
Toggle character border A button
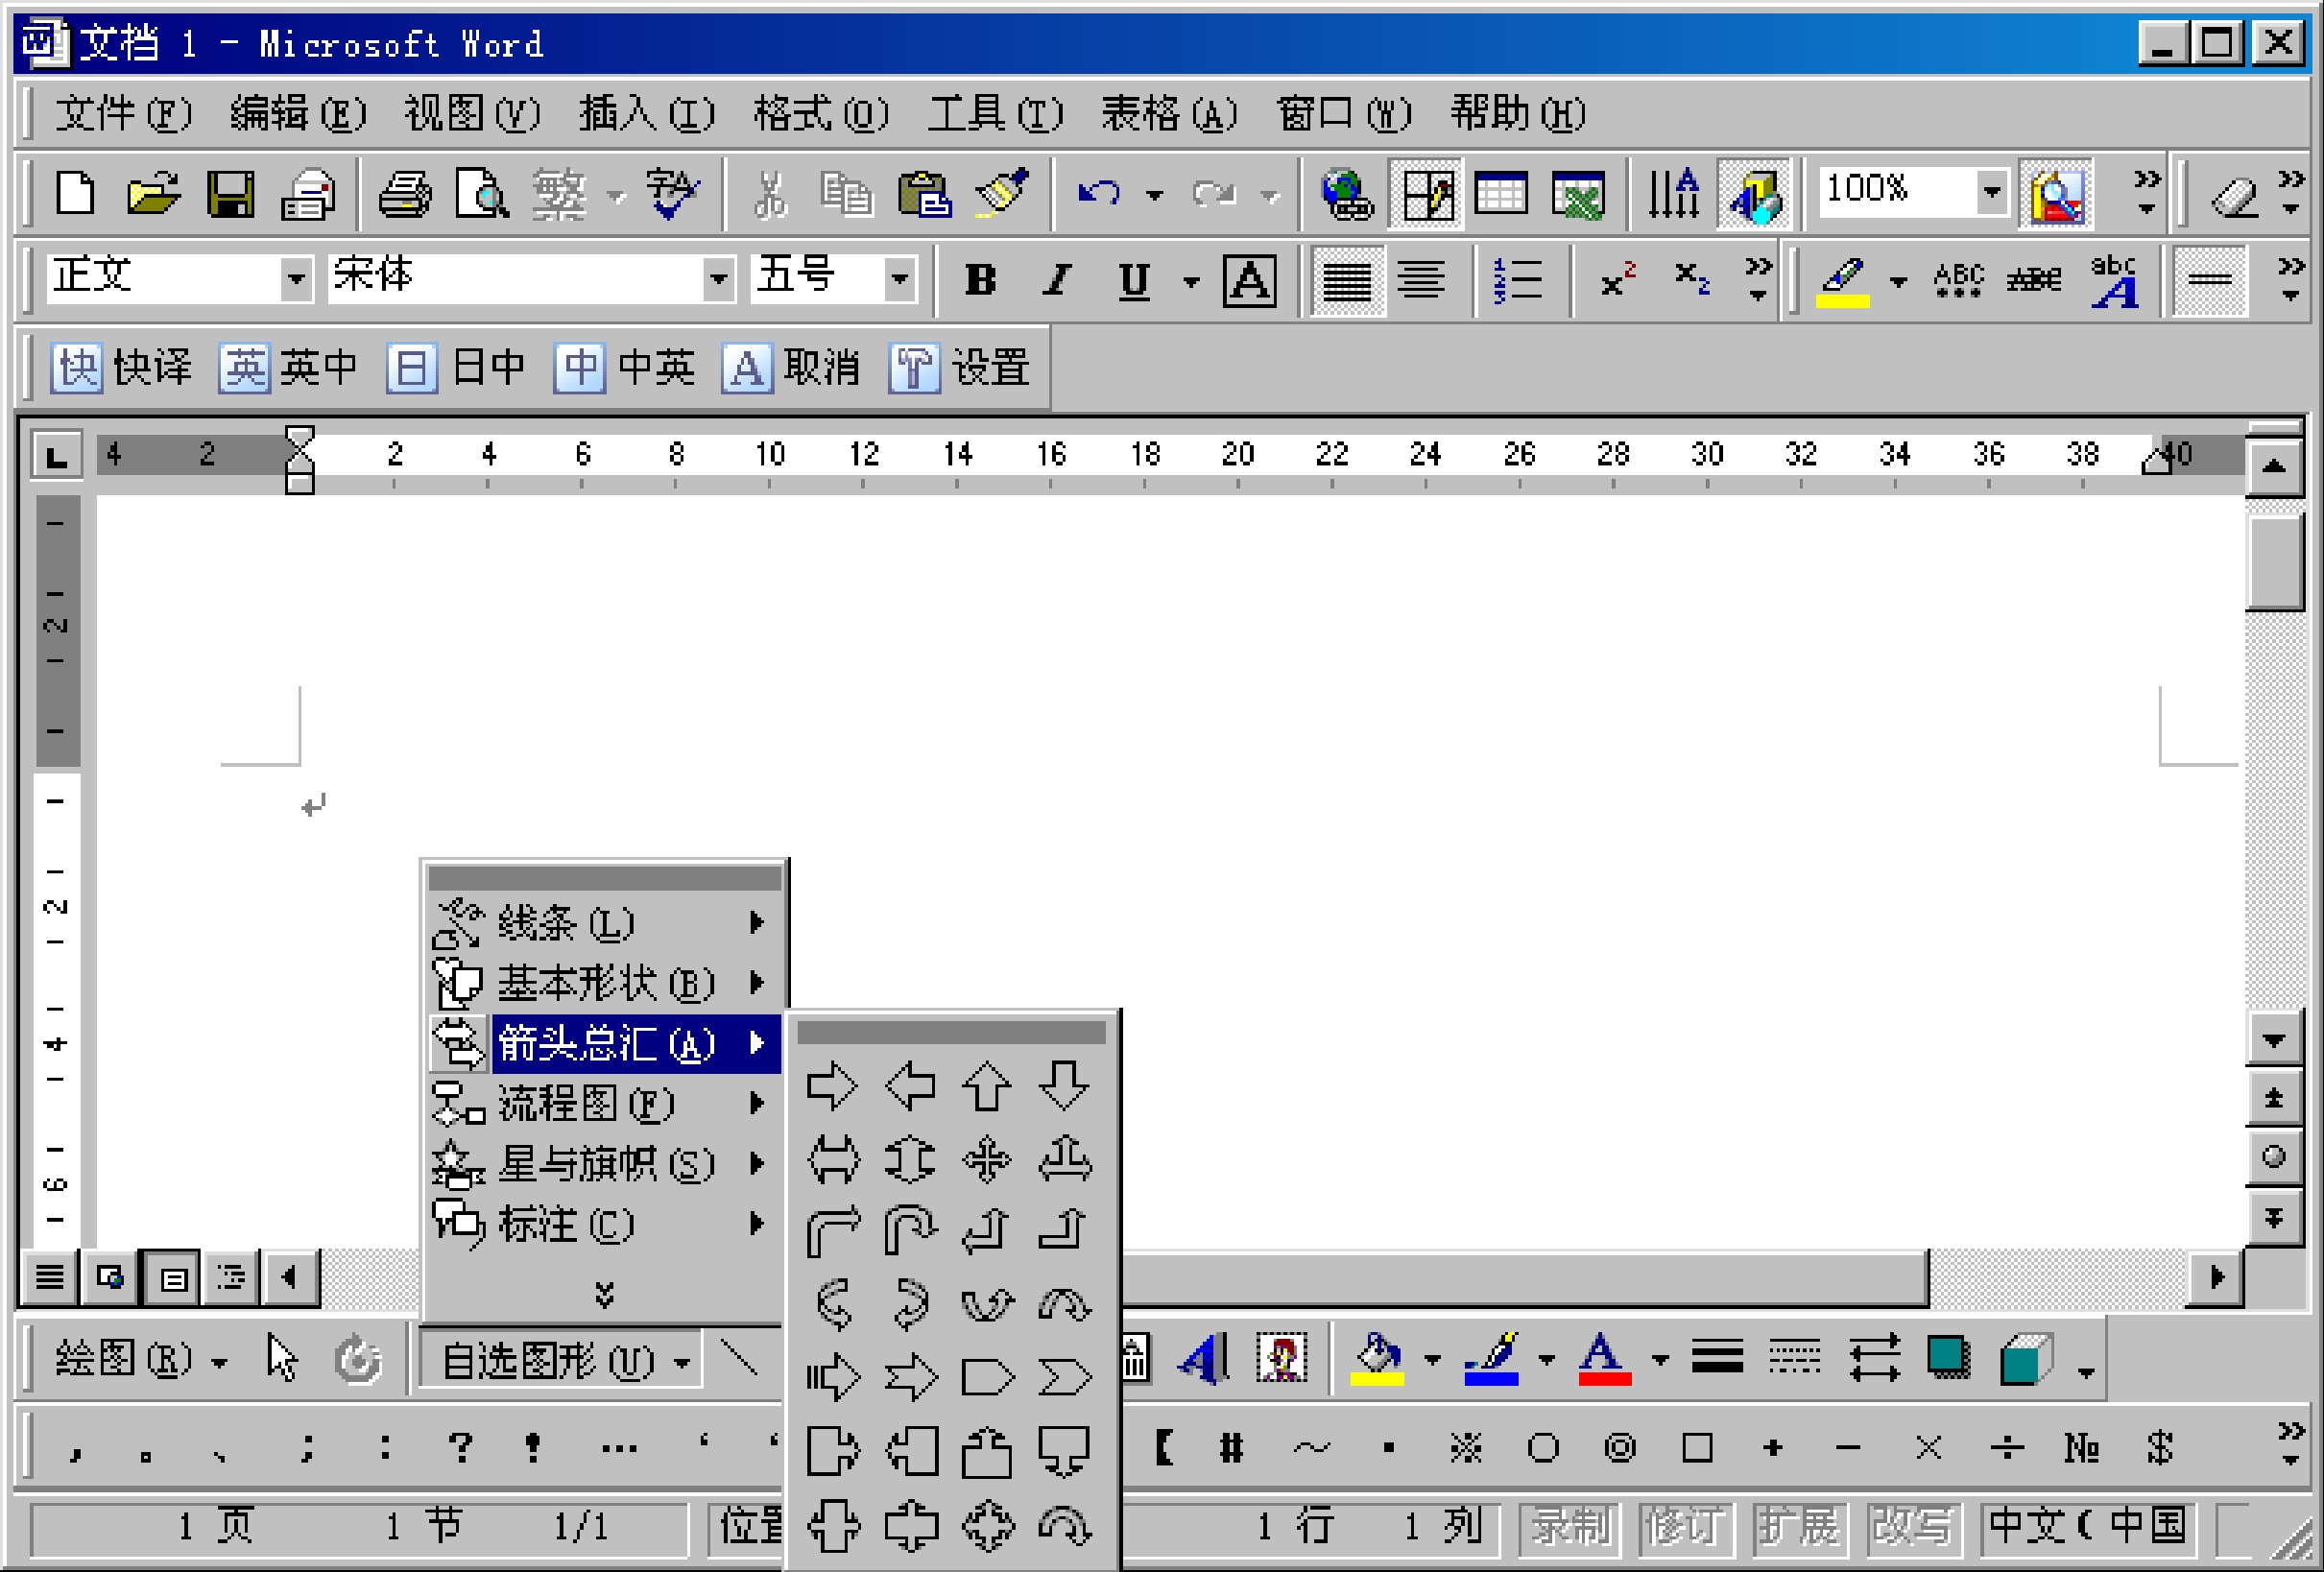click(x=1249, y=280)
